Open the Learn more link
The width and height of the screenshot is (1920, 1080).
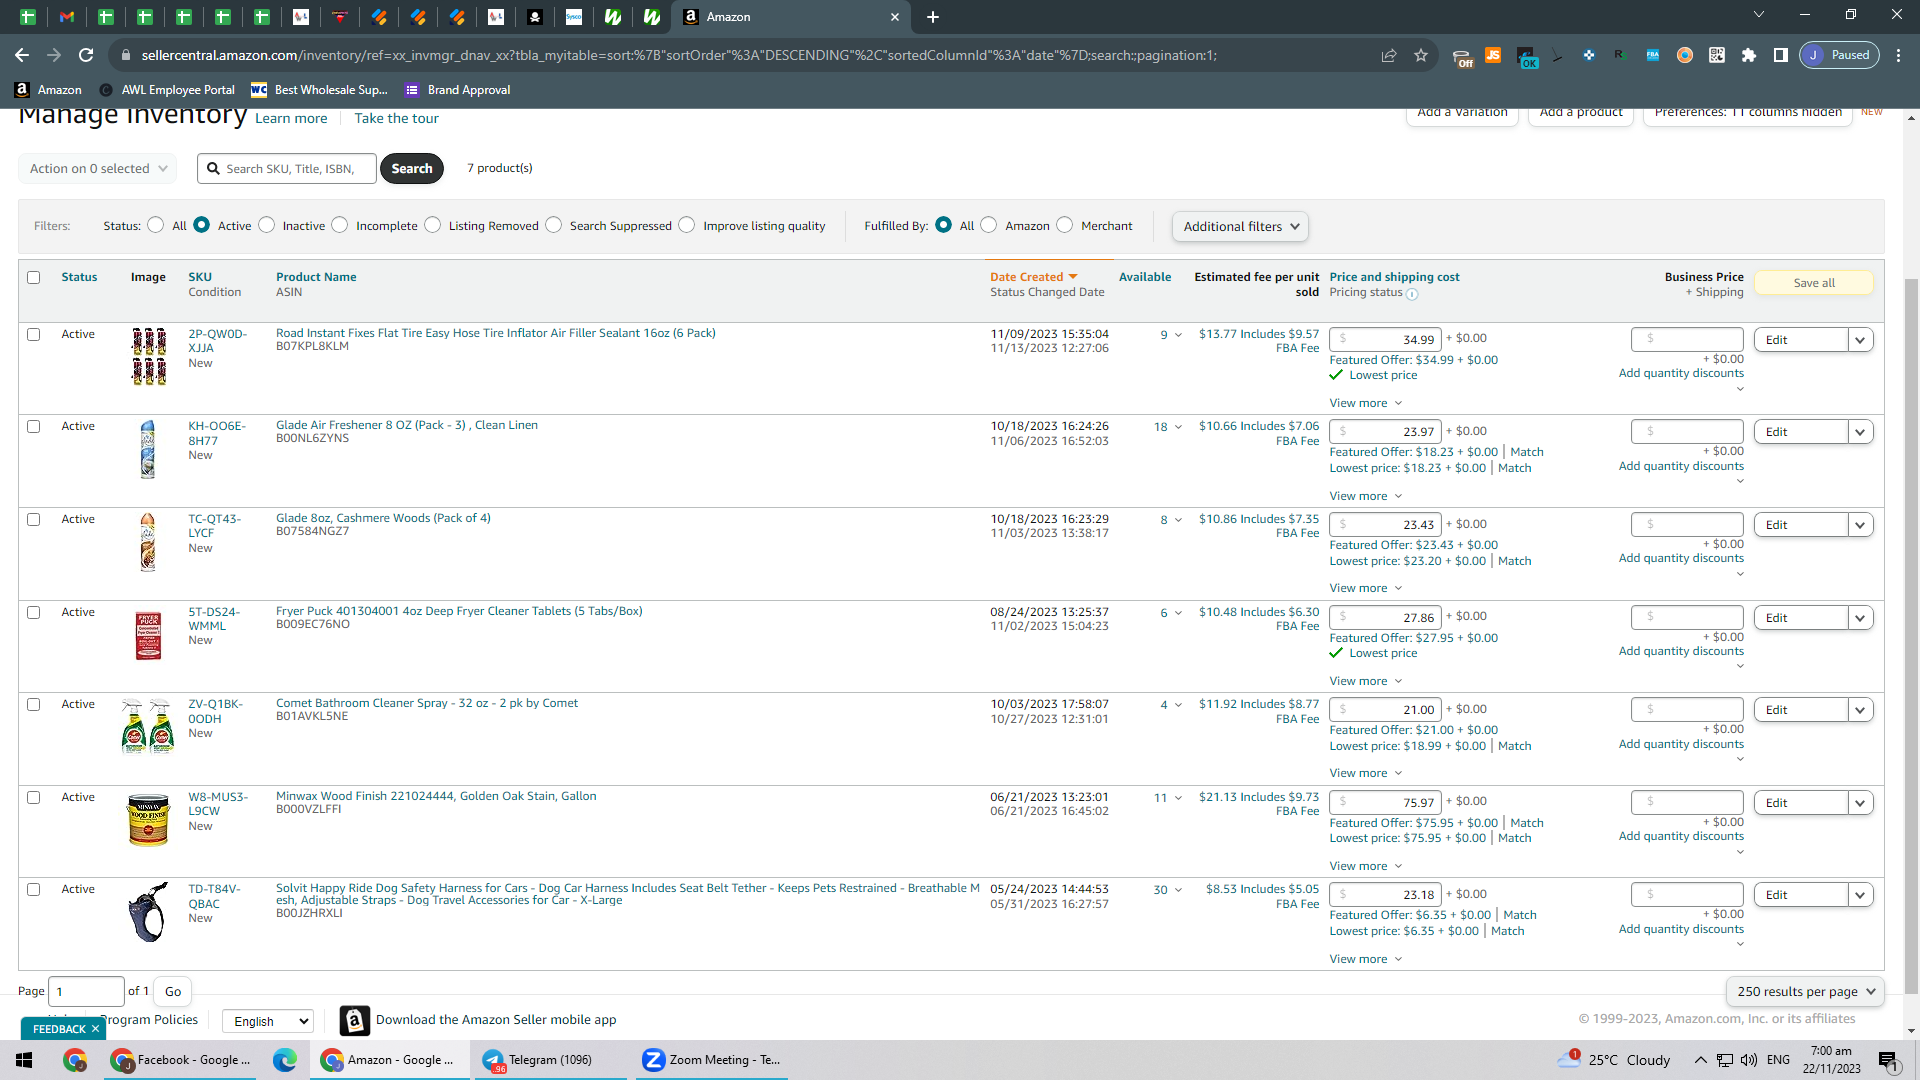(x=291, y=118)
